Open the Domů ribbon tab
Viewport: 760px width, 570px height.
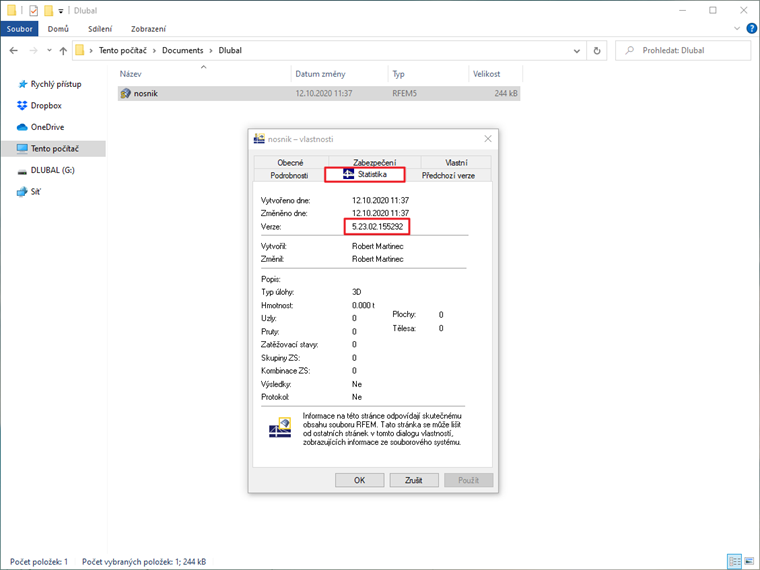58,29
